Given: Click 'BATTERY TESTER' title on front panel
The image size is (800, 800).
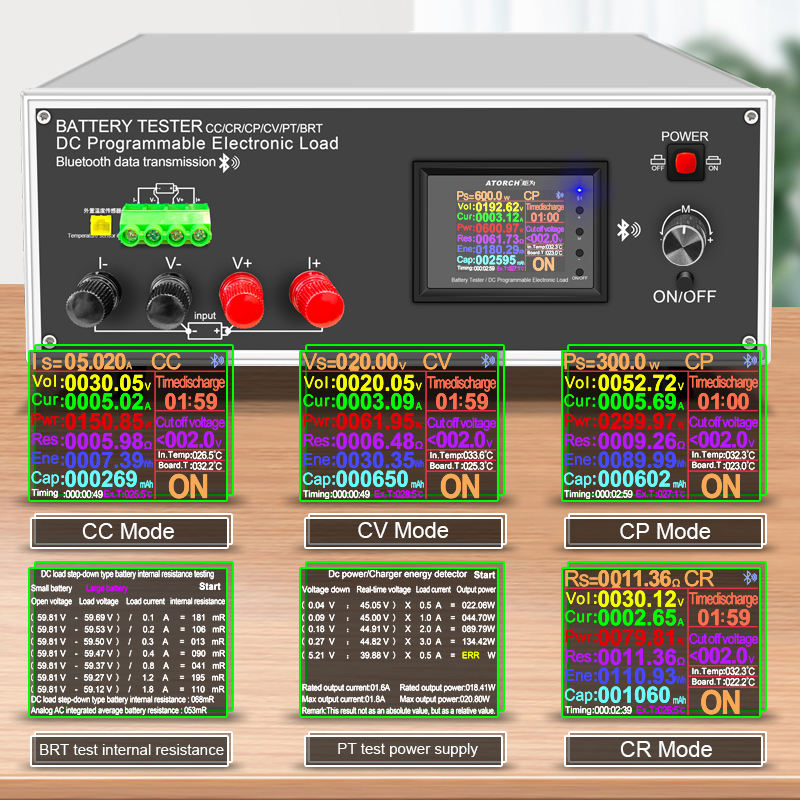Looking at the screenshot, I should pyautogui.click(x=129, y=126).
